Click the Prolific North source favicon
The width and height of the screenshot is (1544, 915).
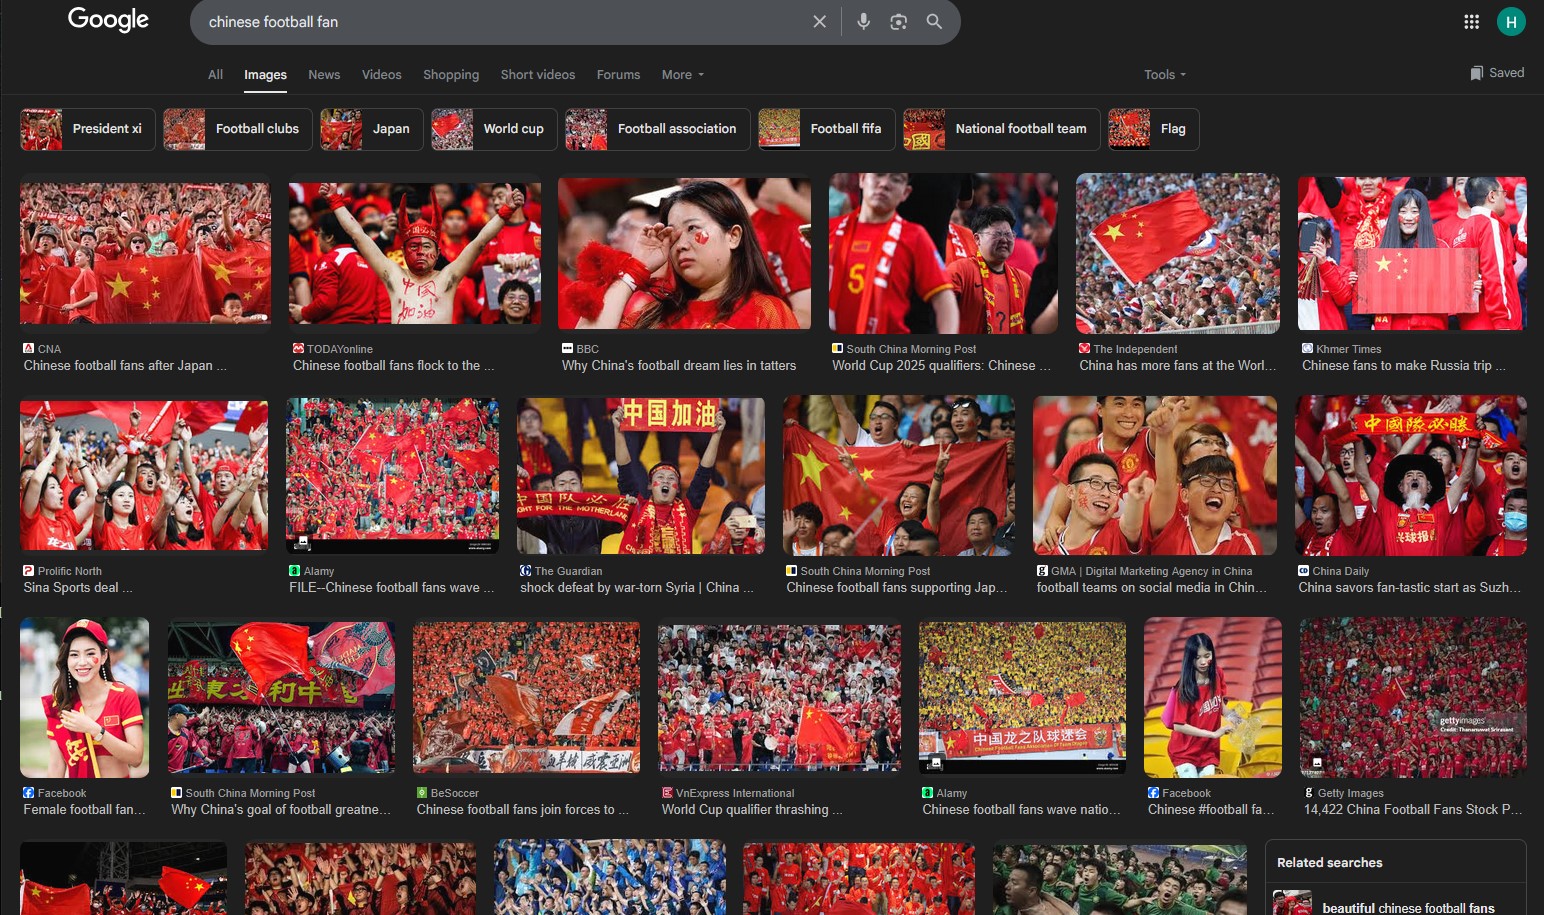[29, 571]
